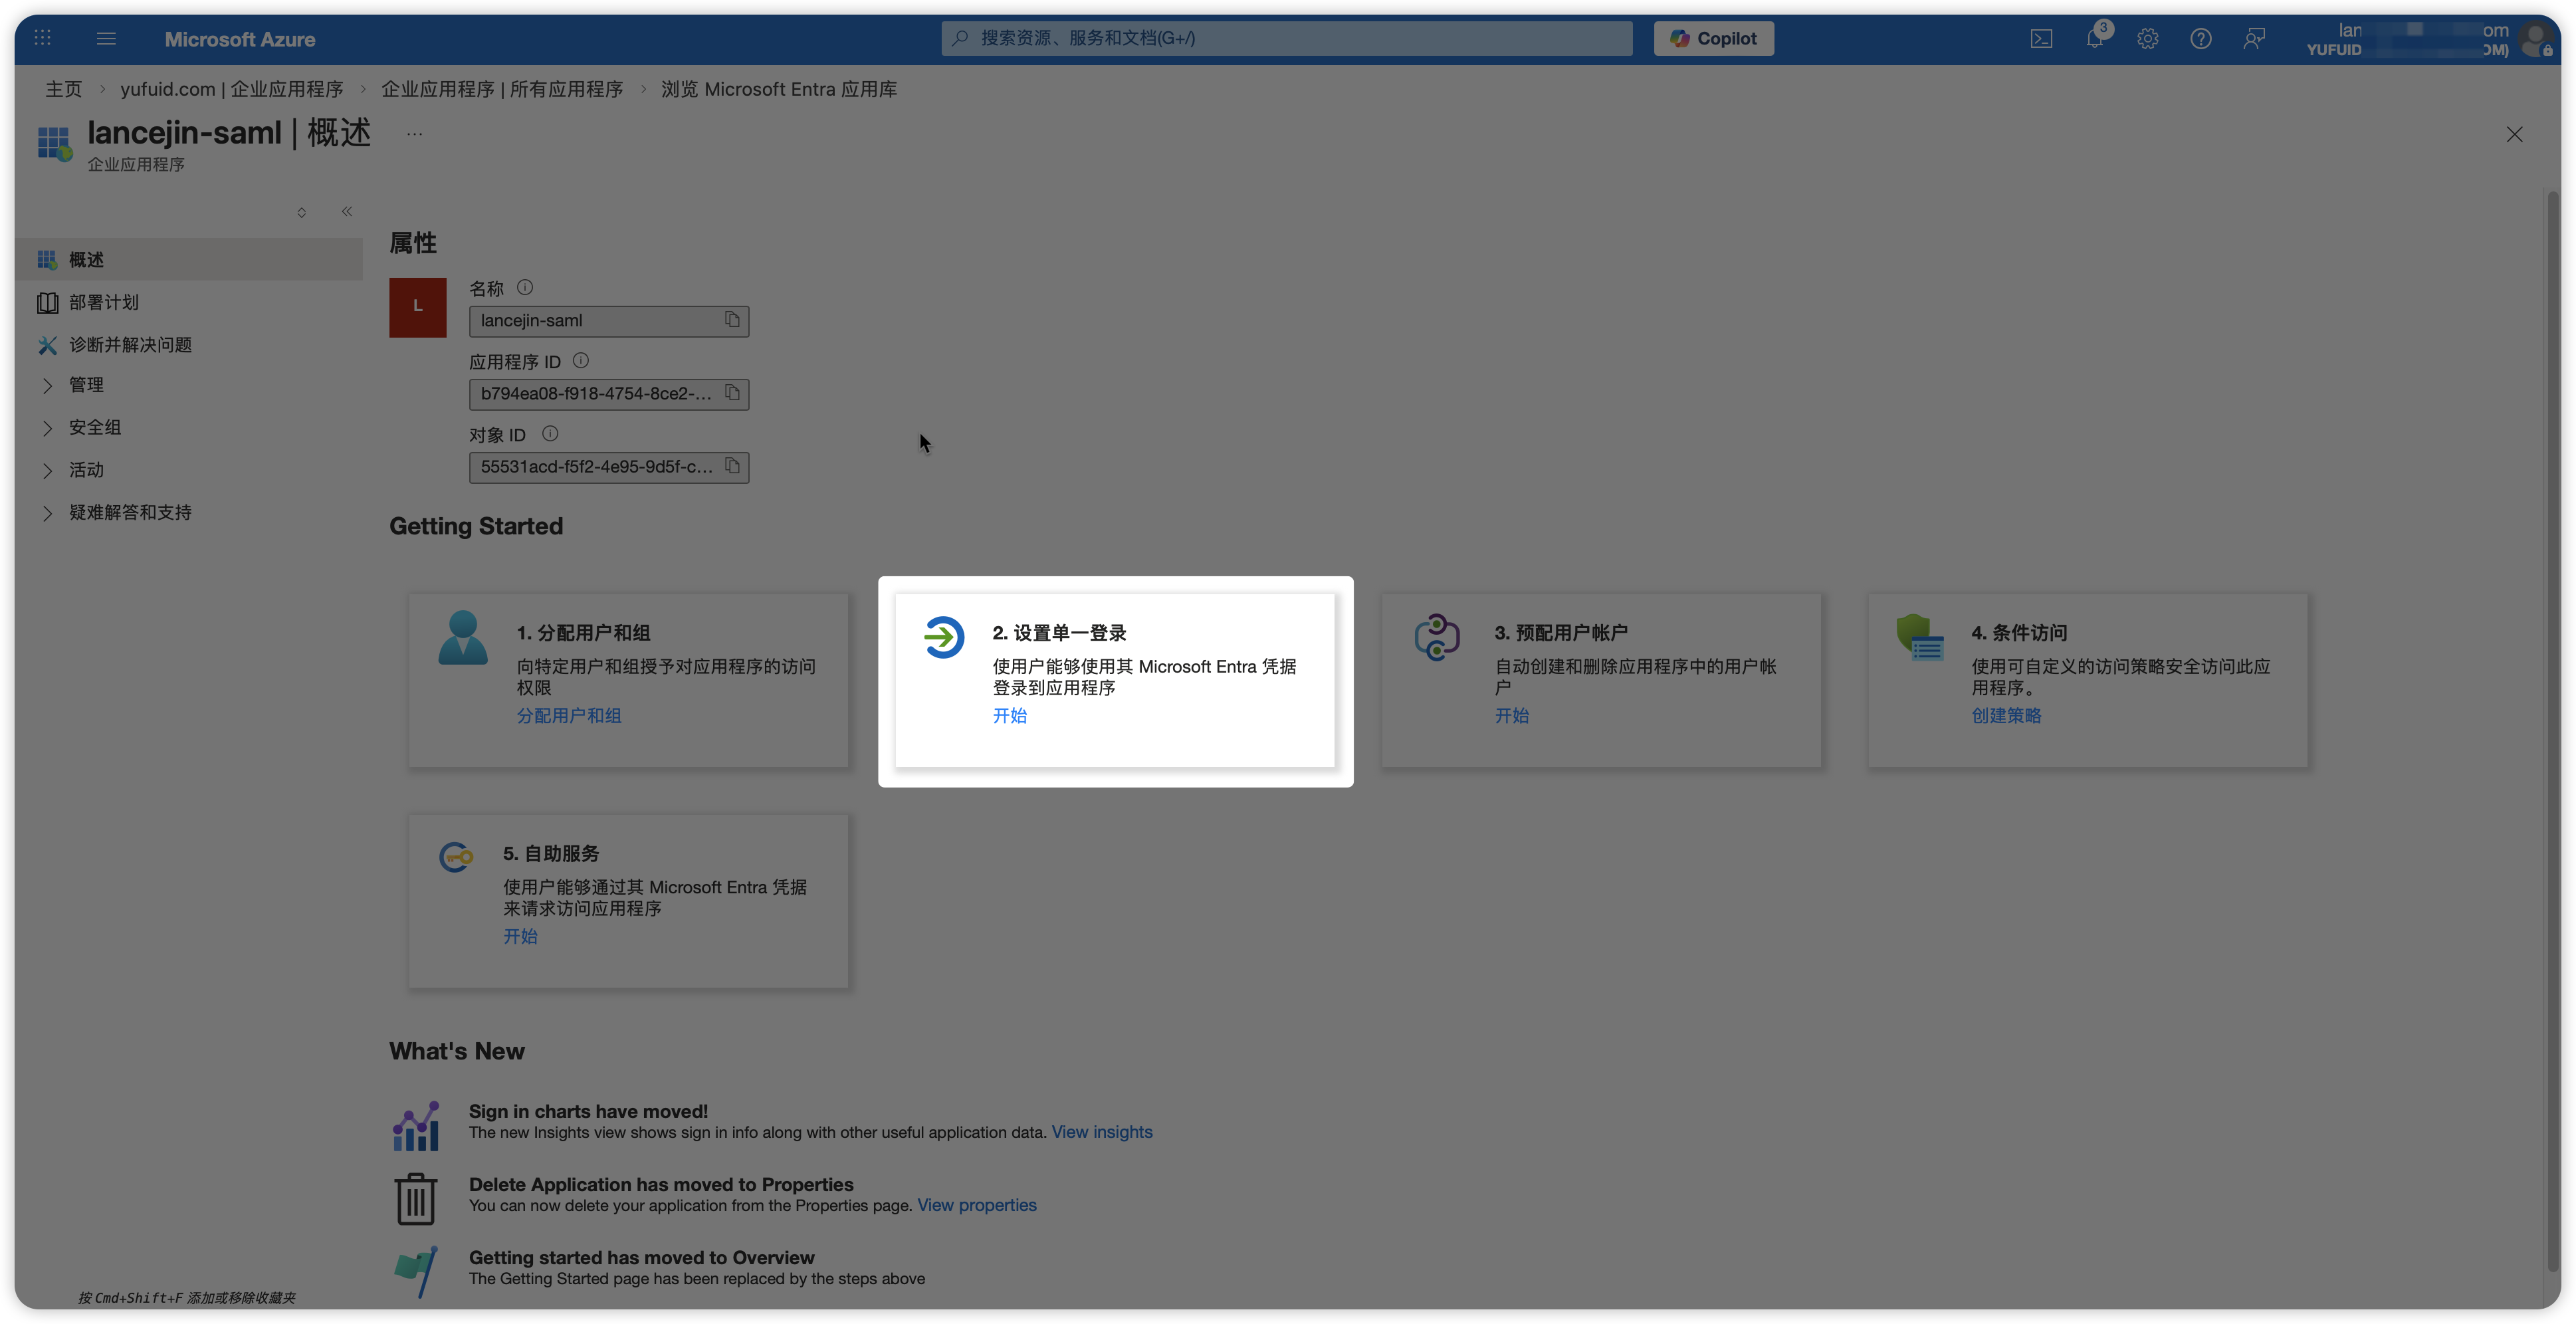Copy the lancejin-saml name field
Viewport: 2576px width, 1324px height.
point(732,320)
